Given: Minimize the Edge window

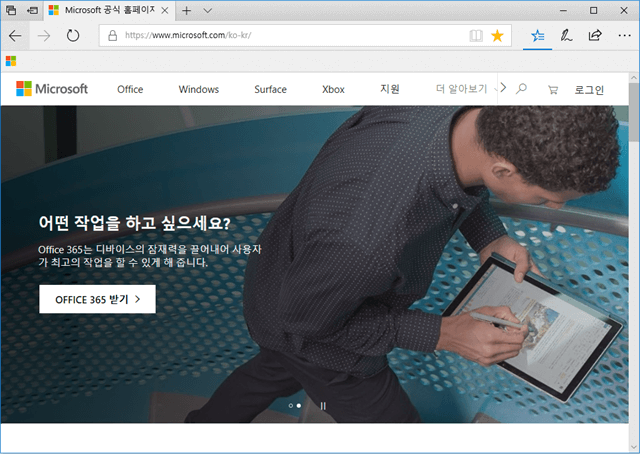Looking at the screenshot, I should (x=564, y=11).
